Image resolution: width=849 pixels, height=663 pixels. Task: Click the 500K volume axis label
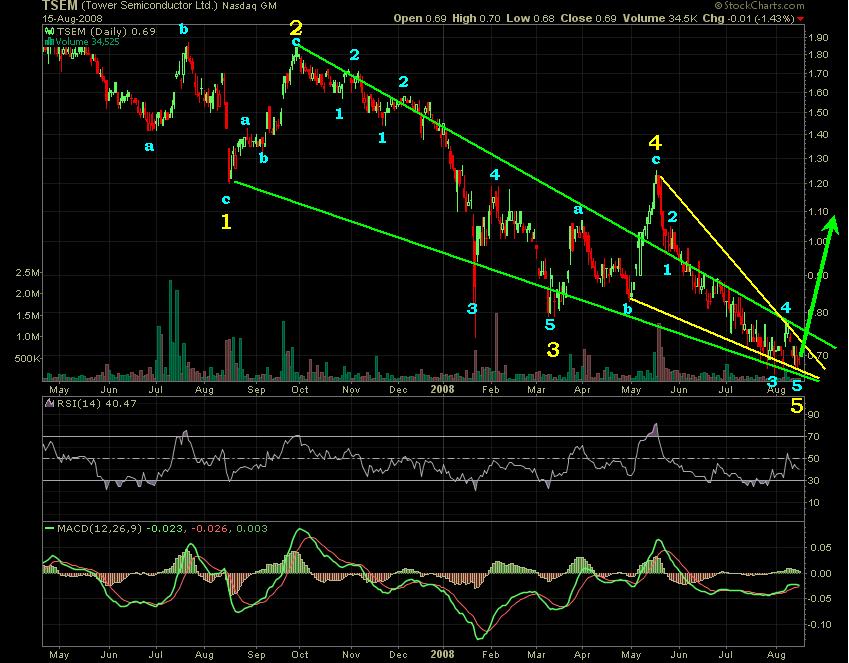coord(28,359)
